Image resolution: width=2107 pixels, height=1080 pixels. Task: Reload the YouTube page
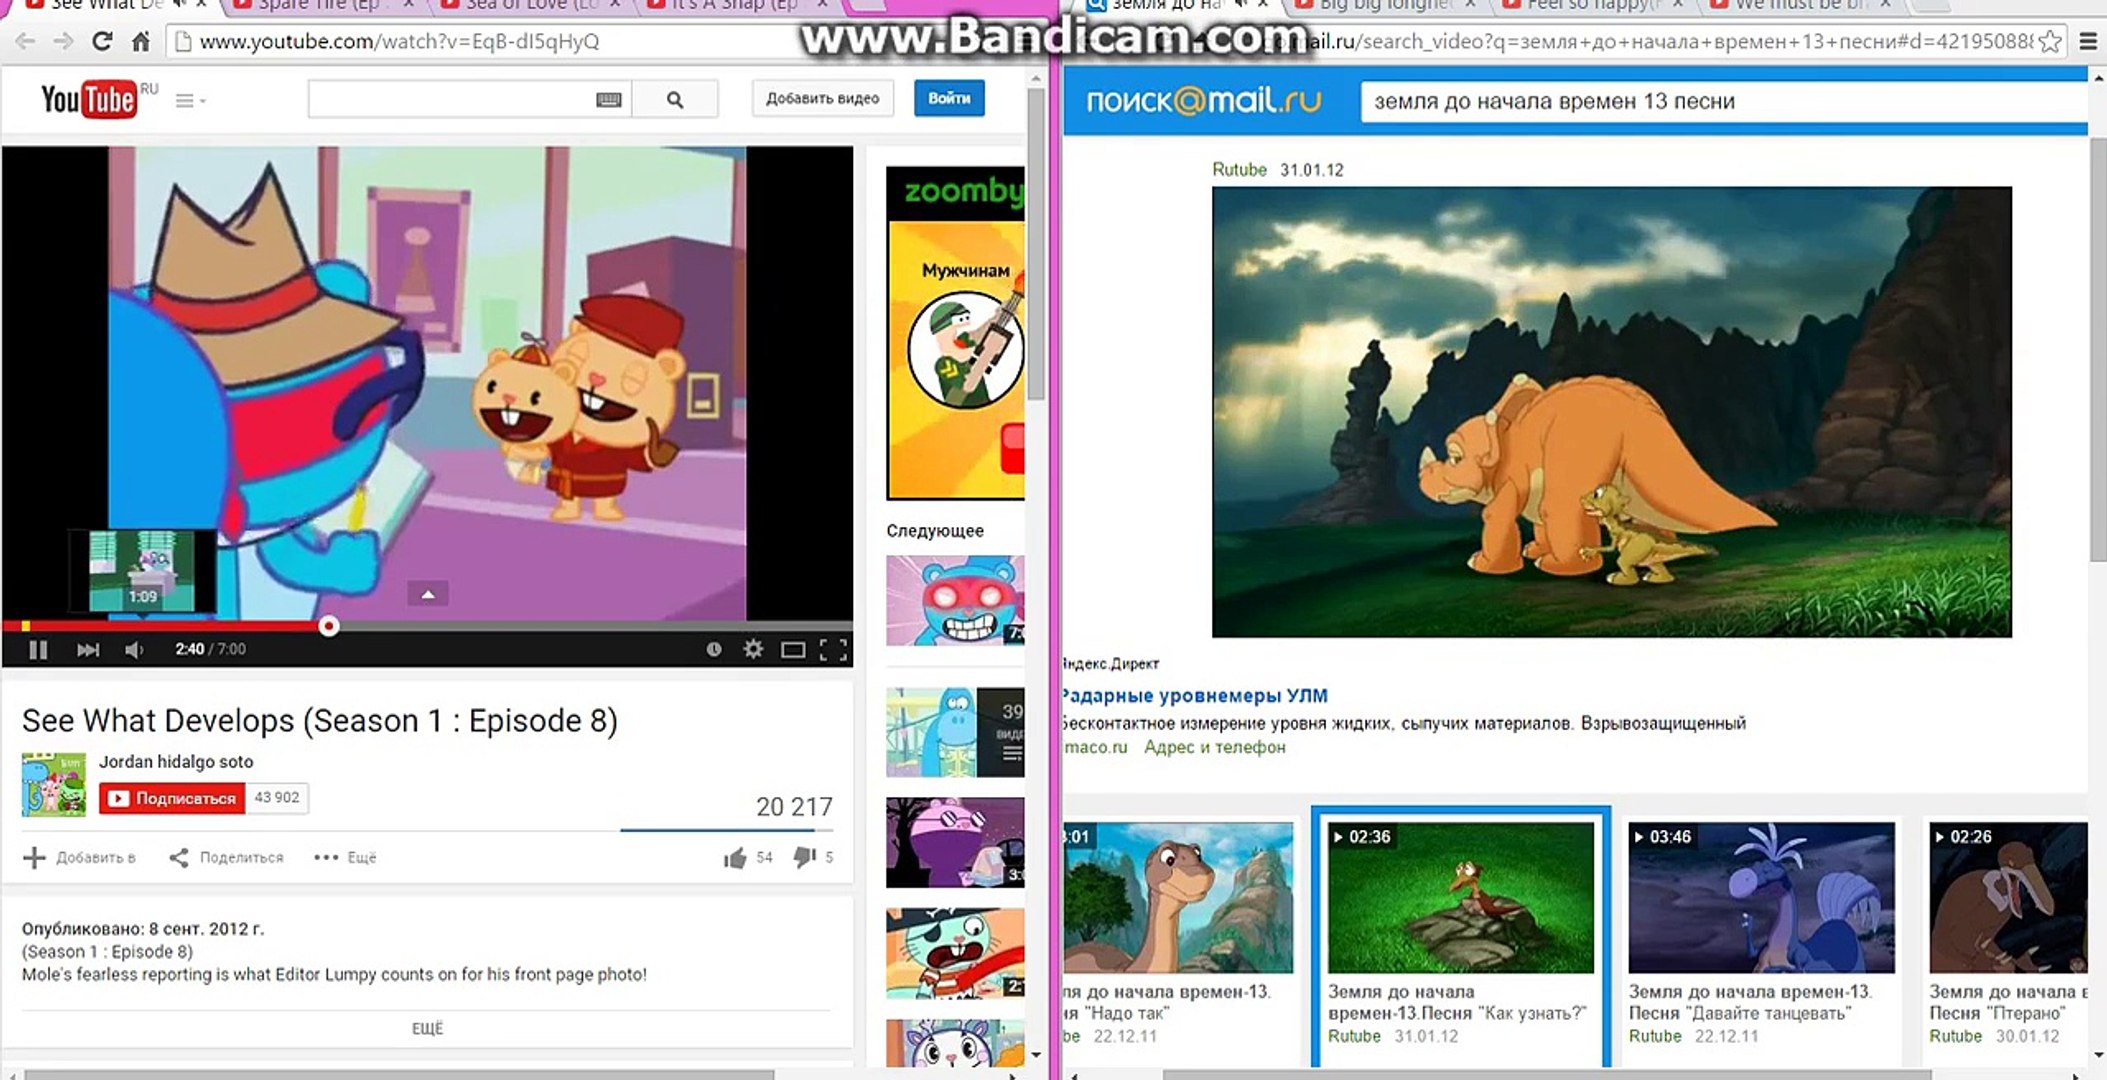tap(102, 41)
